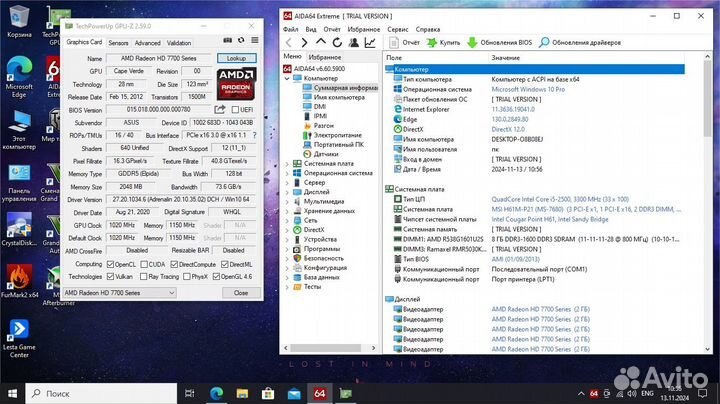Screen dimensions: 720x404
Task: Expand the Хранение данных tree node
Action: point(287,211)
